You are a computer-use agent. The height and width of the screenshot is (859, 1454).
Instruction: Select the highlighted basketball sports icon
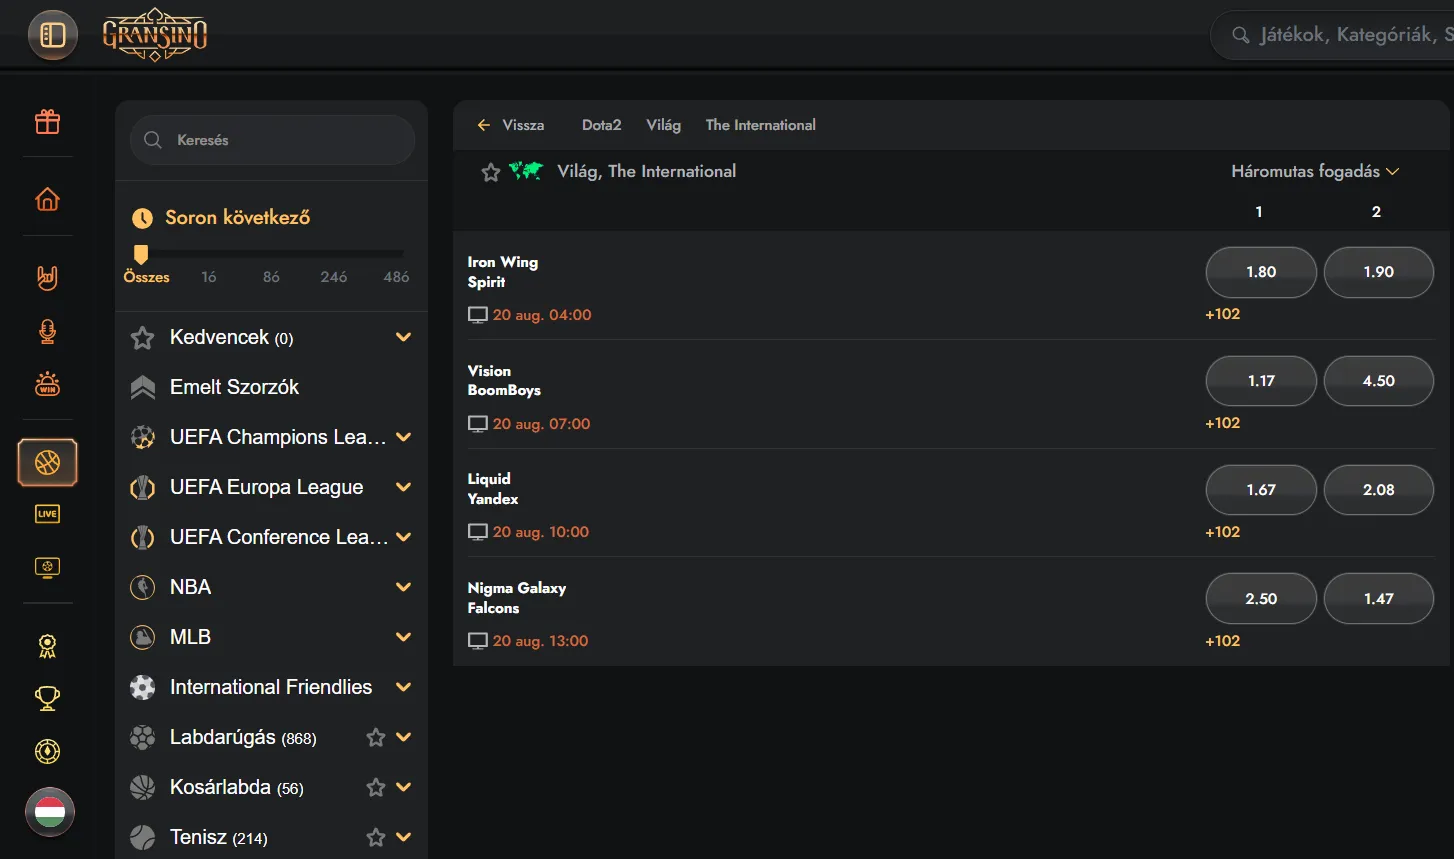point(48,463)
